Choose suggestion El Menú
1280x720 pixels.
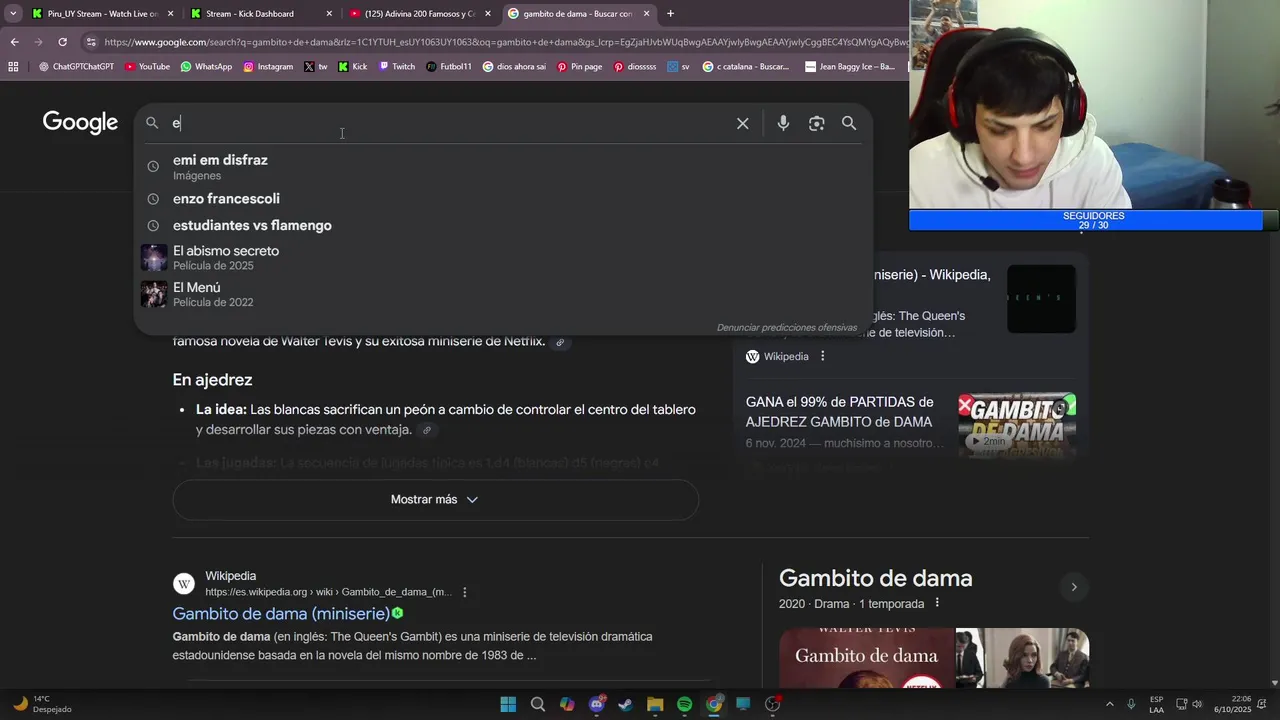[x=502, y=294]
